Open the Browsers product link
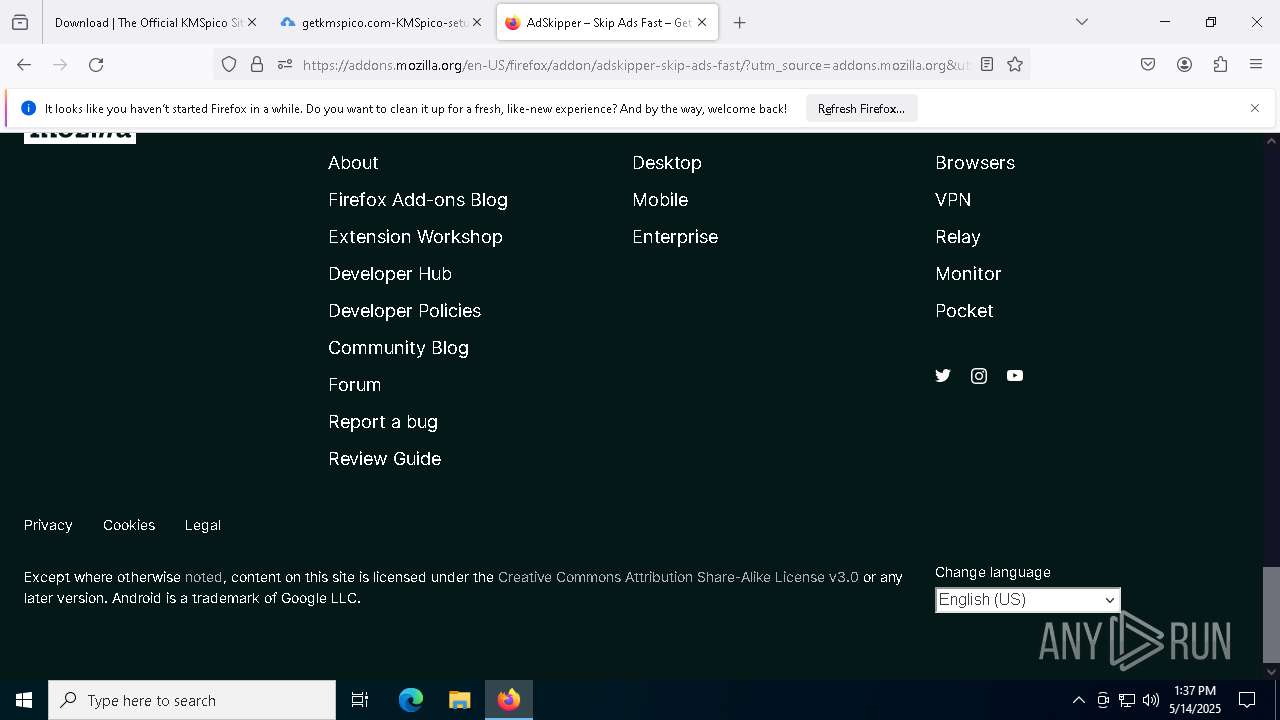The image size is (1280, 720). click(x=975, y=163)
